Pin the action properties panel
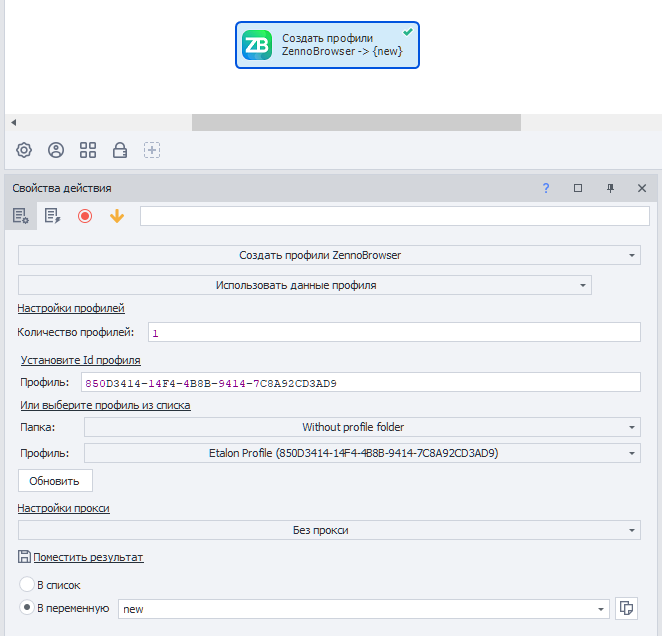 [x=610, y=188]
